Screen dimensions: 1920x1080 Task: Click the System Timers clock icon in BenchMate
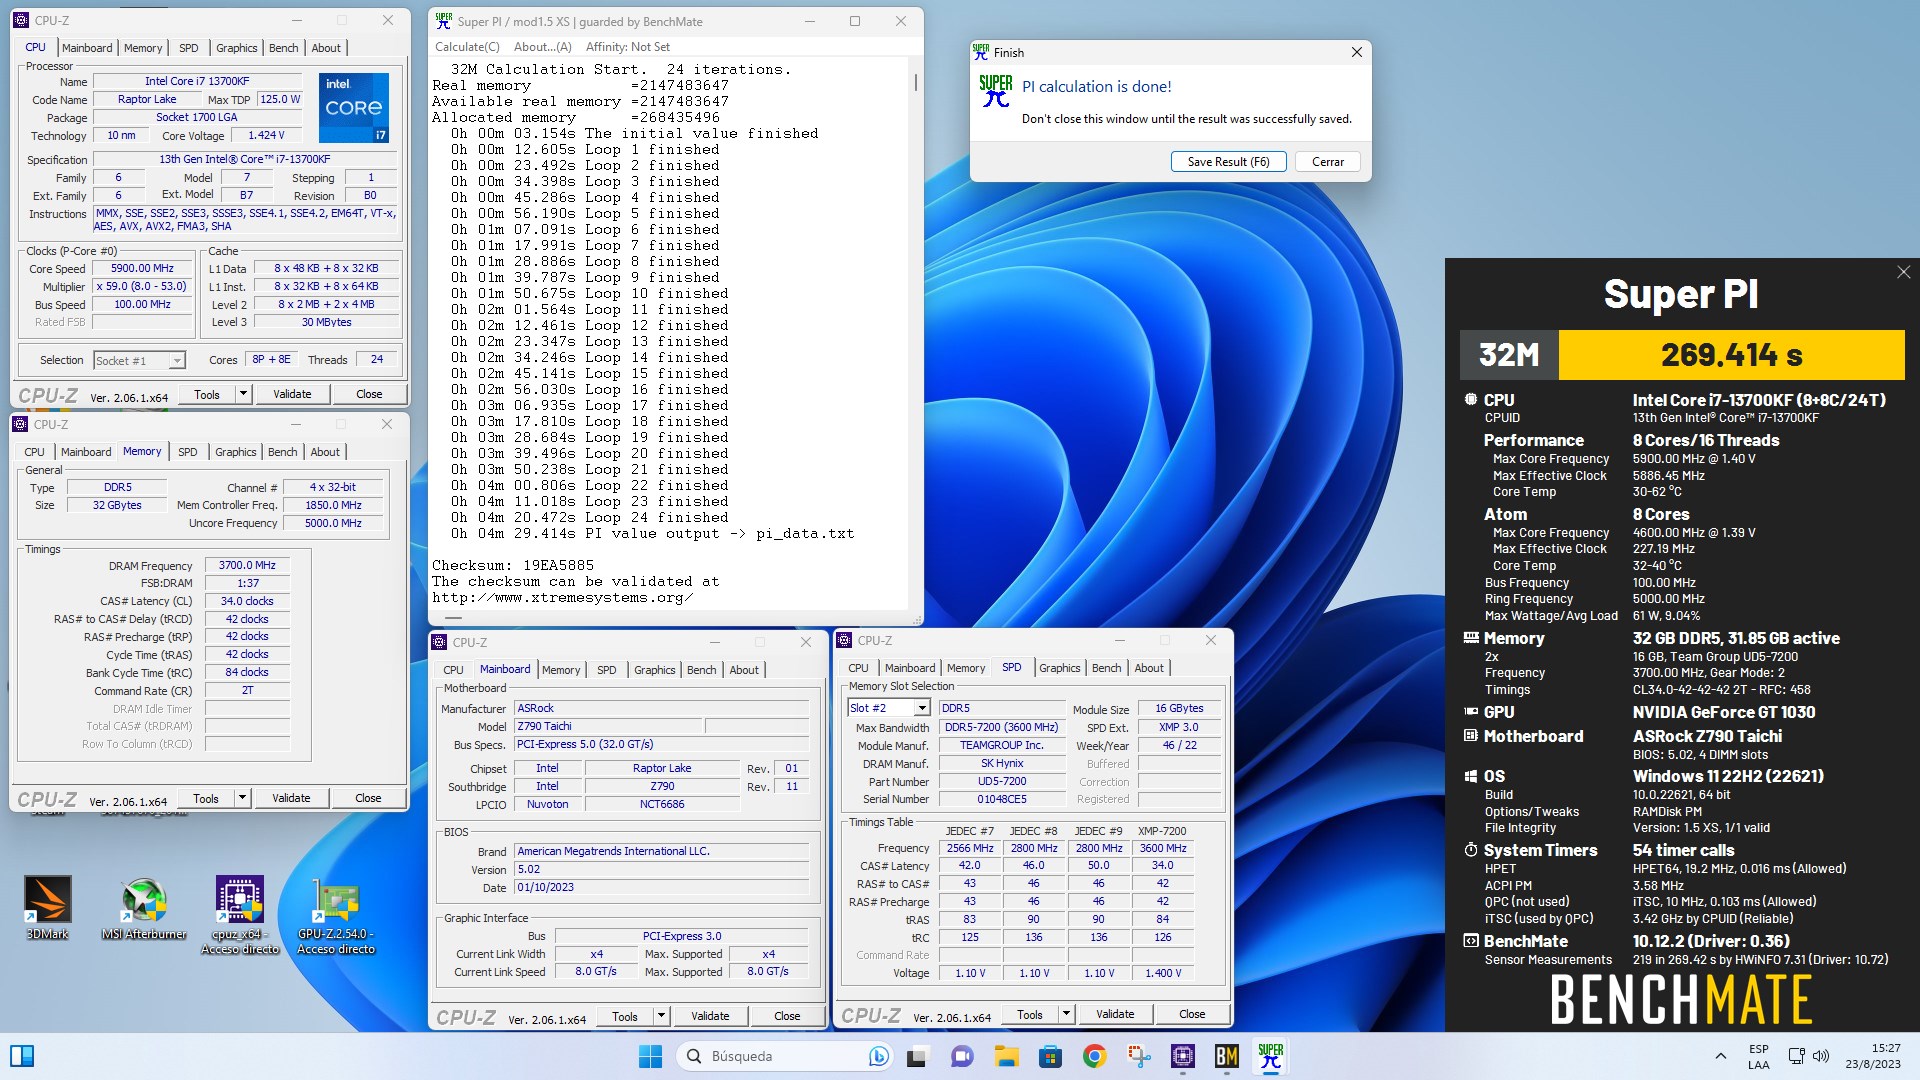tap(1470, 850)
